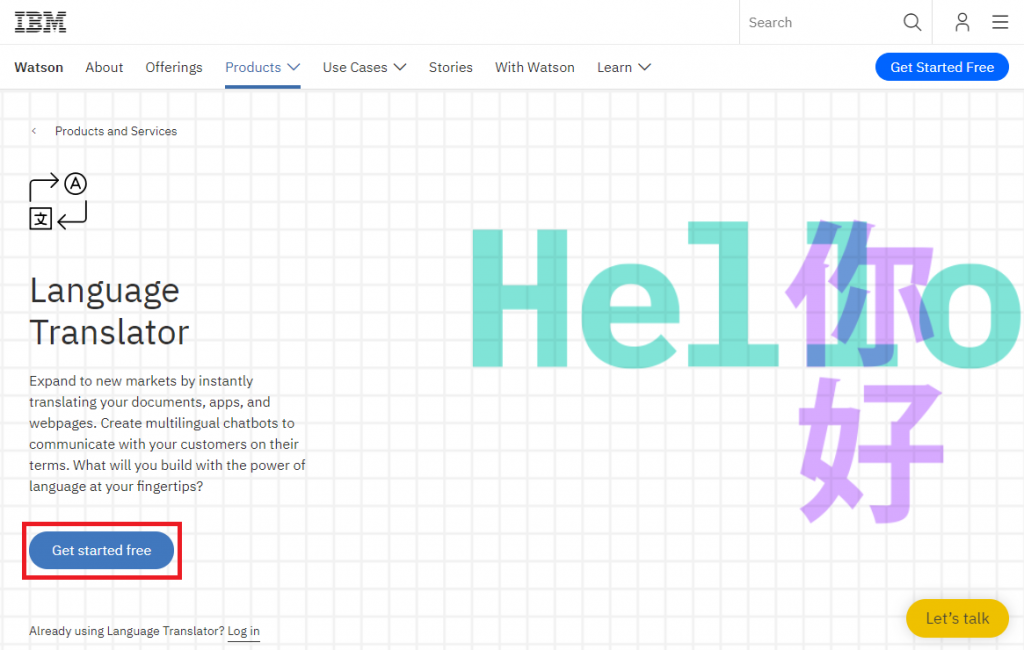Click the Language Translator product icon
Screen dimensions: 1024x650
pos(58,201)
